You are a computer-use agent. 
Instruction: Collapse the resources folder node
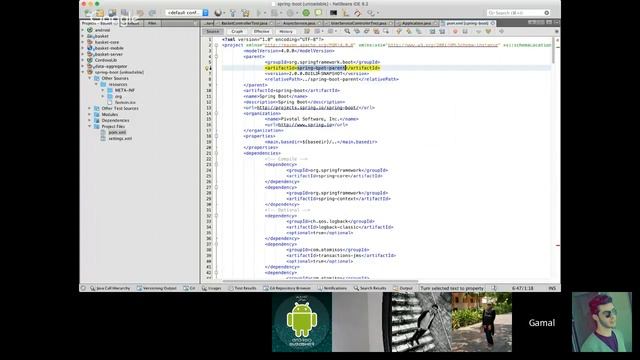pyautogui.click(x=97, y=84)
